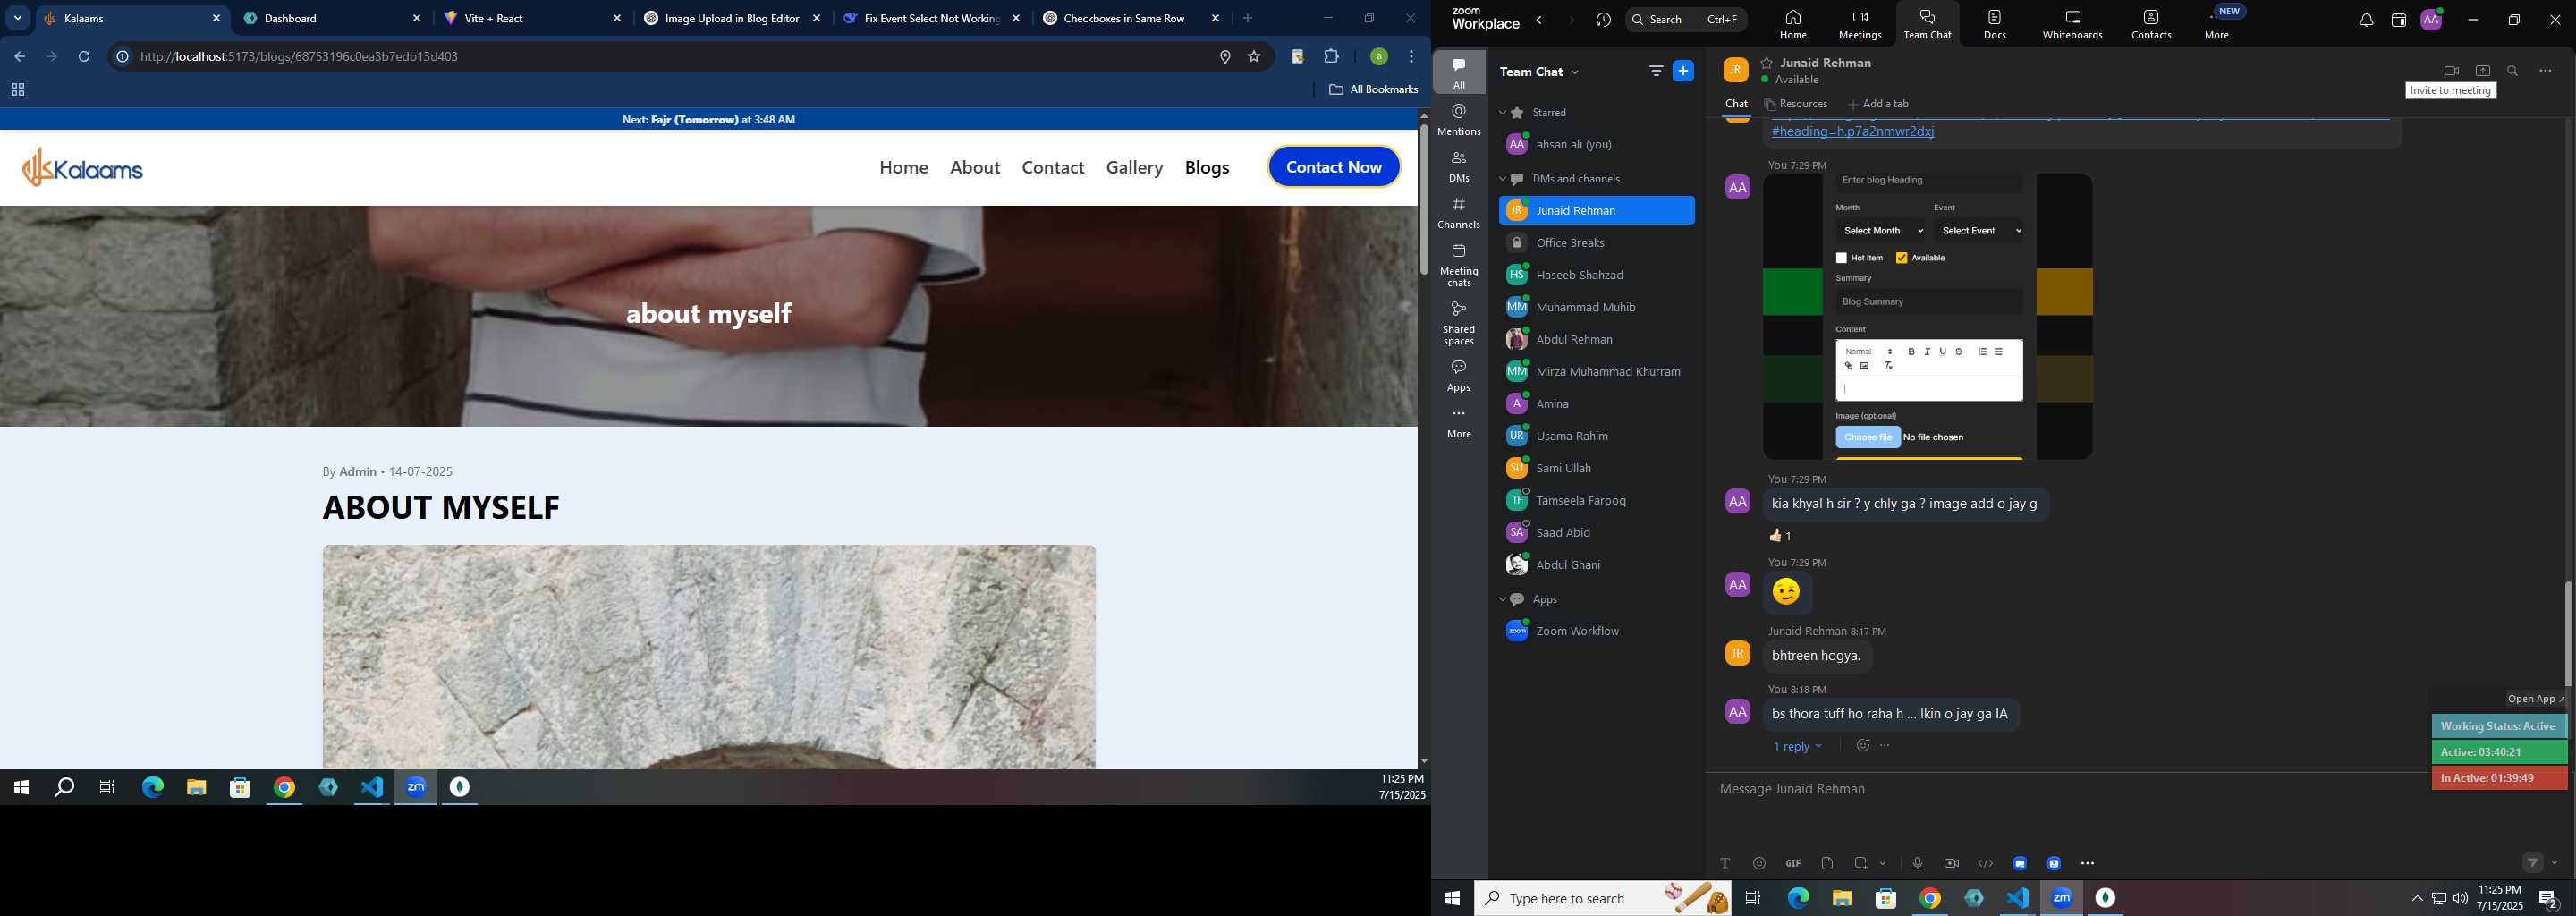Screen dimensions: 2576x916
Task: Record an audio message with microphone icon
Action: coord(1917,863)
